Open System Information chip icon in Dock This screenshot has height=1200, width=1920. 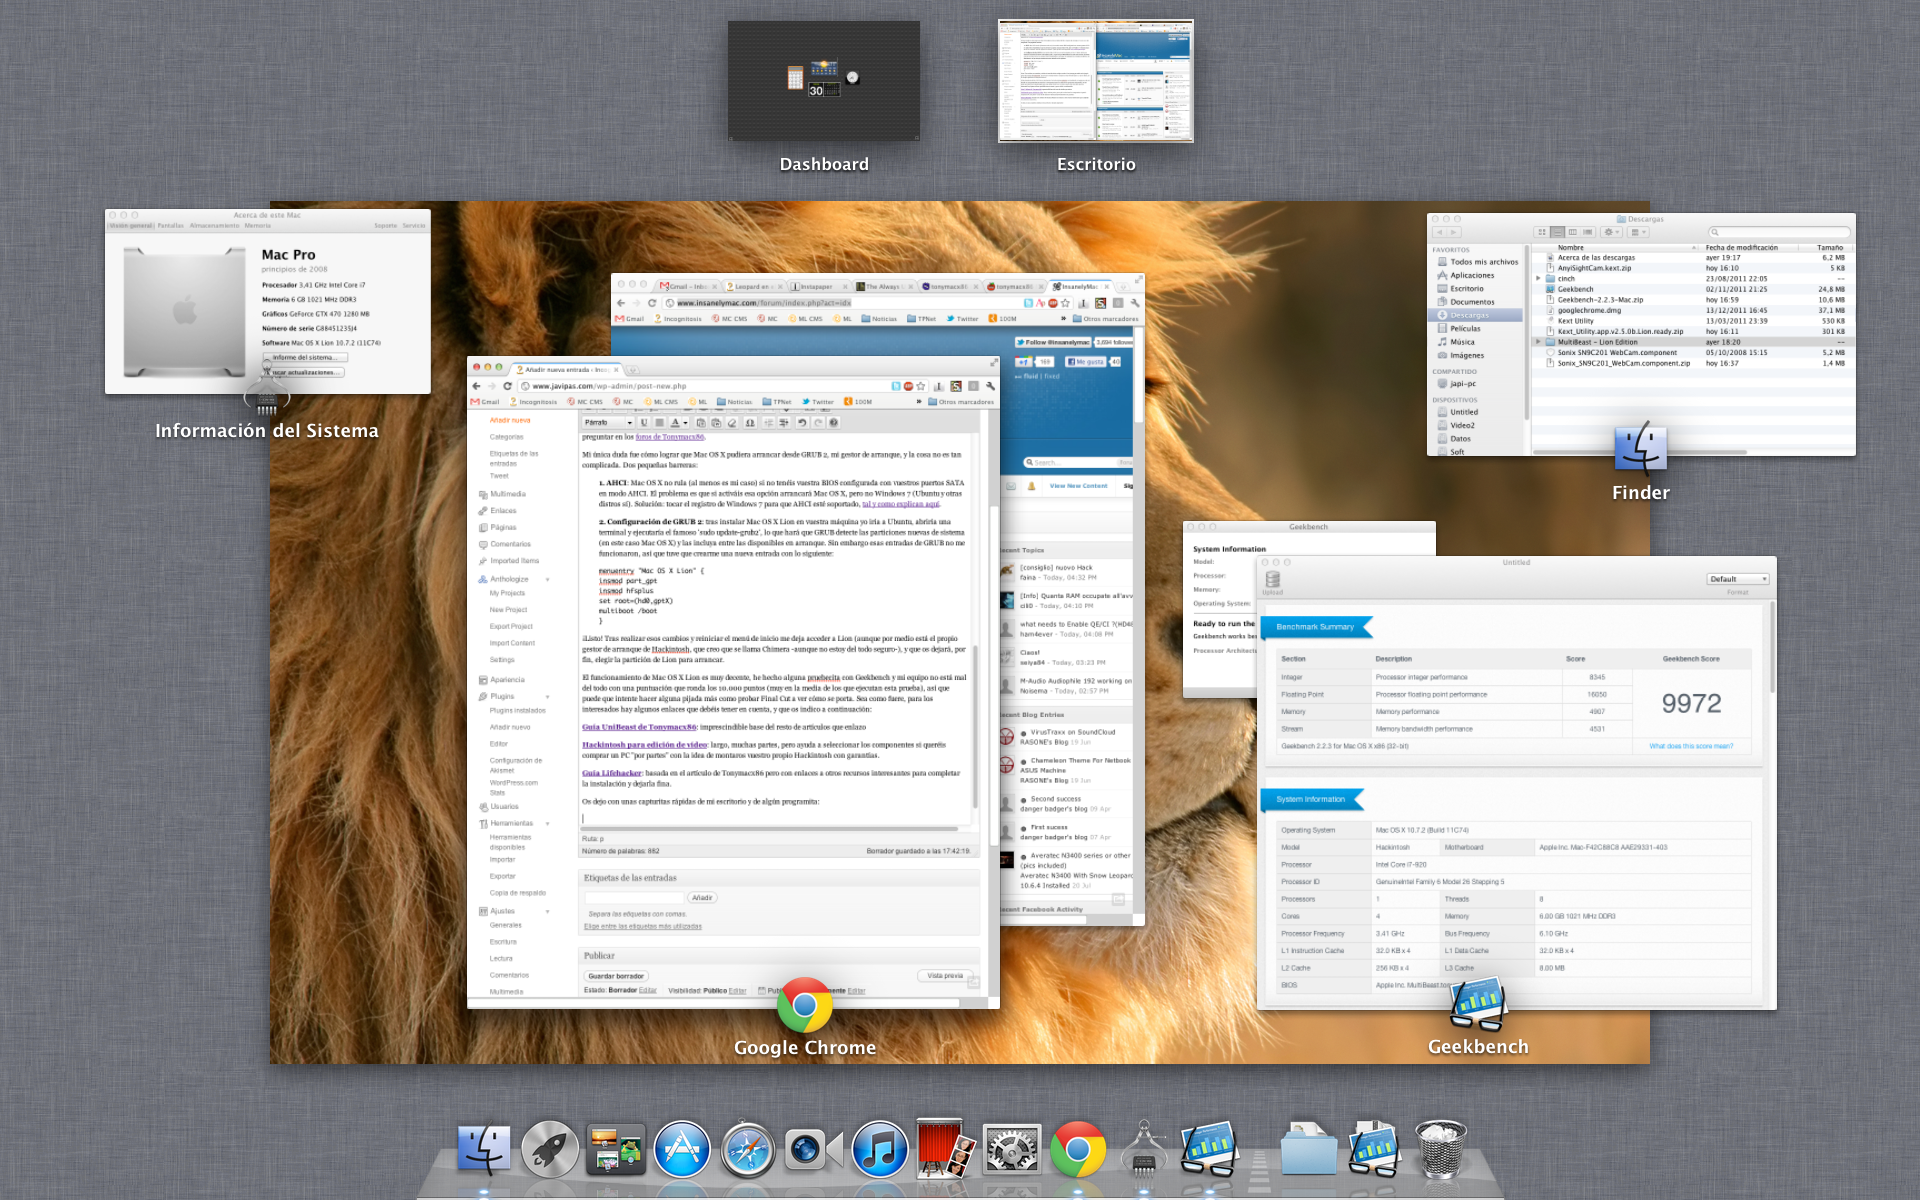(x=1144, y=1148)
